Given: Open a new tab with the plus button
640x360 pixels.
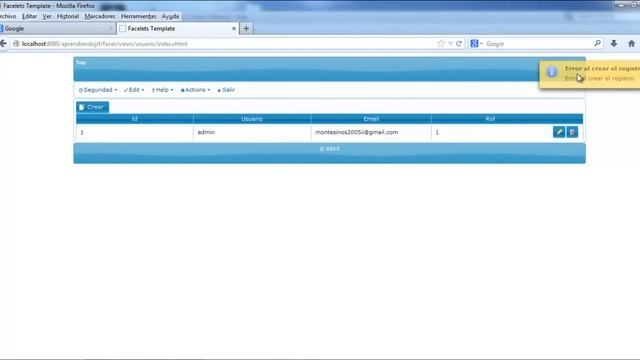Looking at the screenshot, I should pos(246,29).
